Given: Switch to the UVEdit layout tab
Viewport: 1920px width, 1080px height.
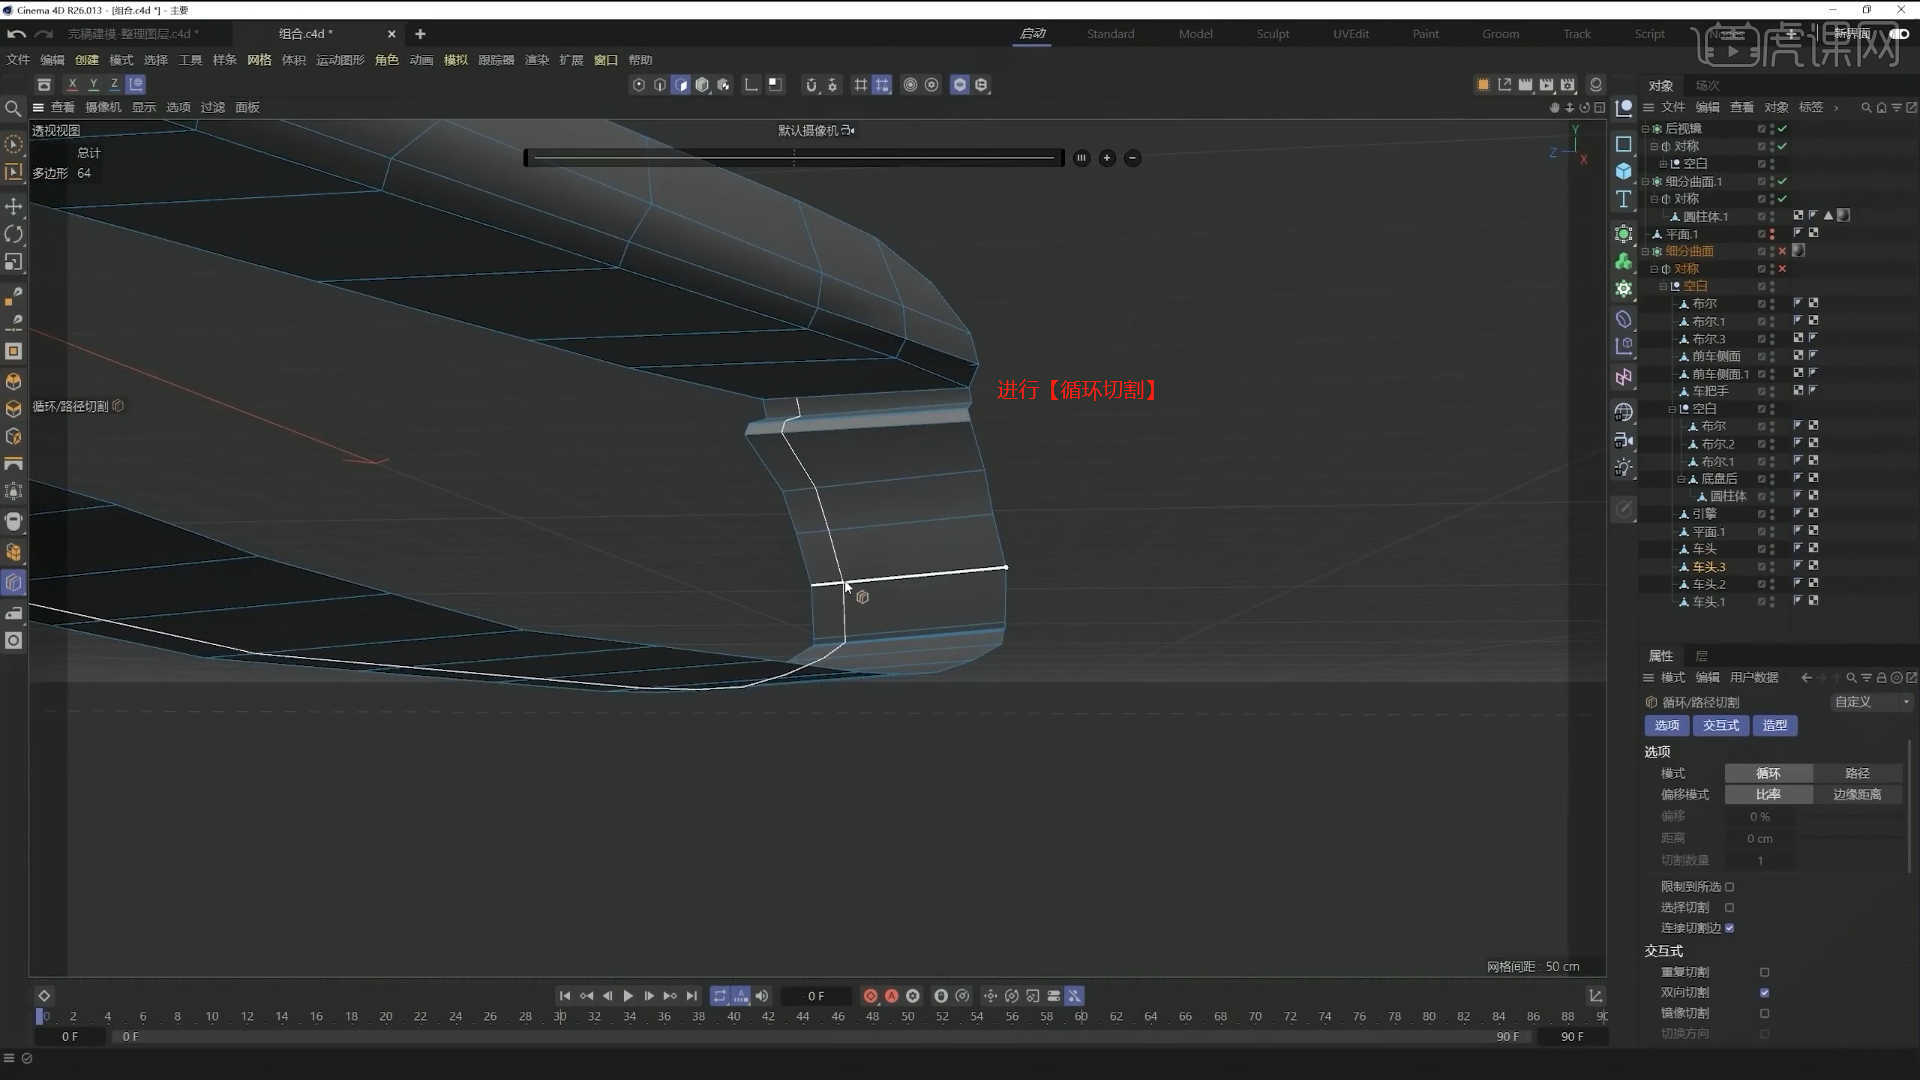Looking at the screenshot, I should [x=1350, y=34].
